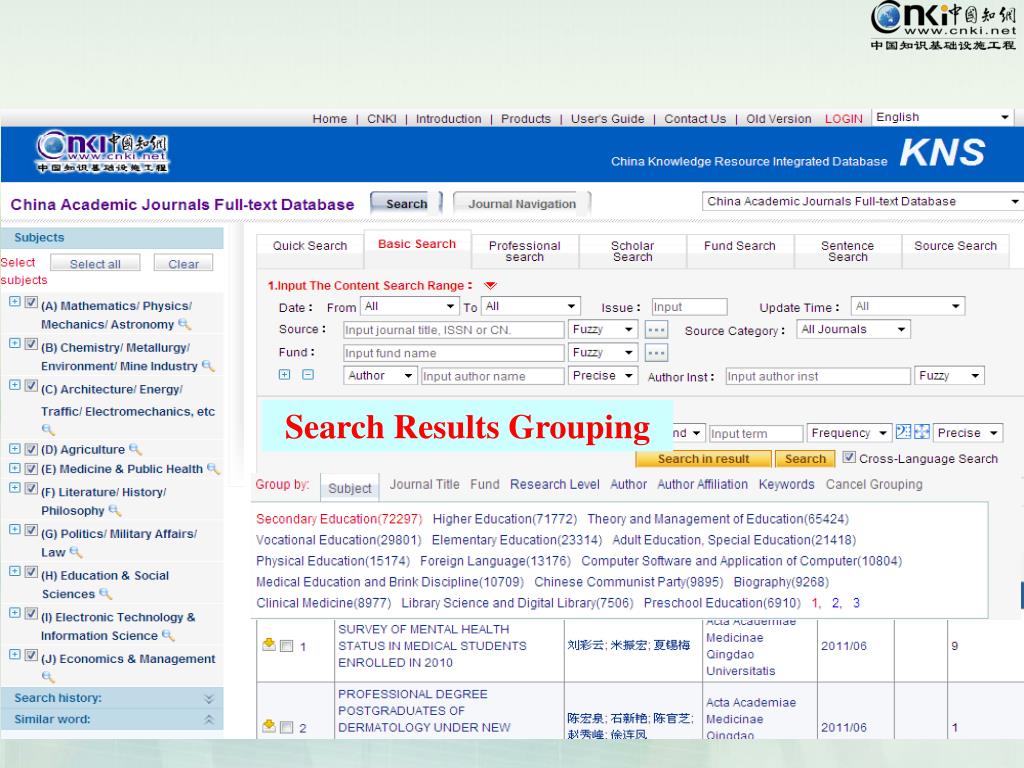
Task: Select checkbox for result row 2
Action: click(286, 727)
